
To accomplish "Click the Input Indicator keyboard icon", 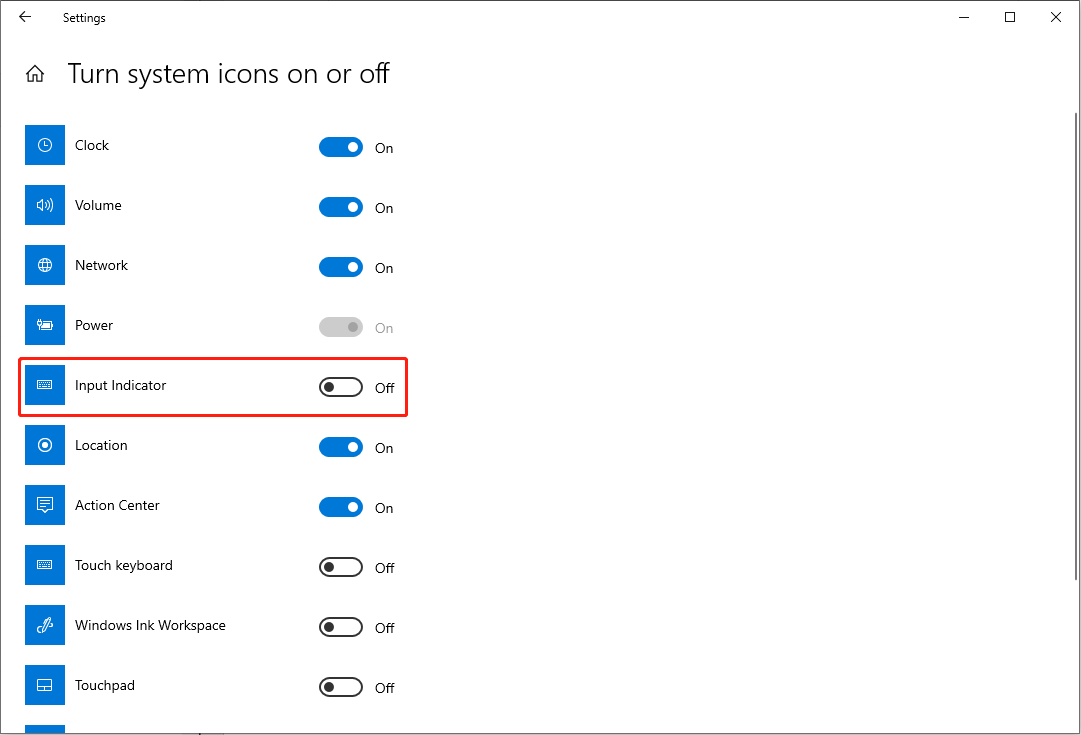I will [44, 385].
